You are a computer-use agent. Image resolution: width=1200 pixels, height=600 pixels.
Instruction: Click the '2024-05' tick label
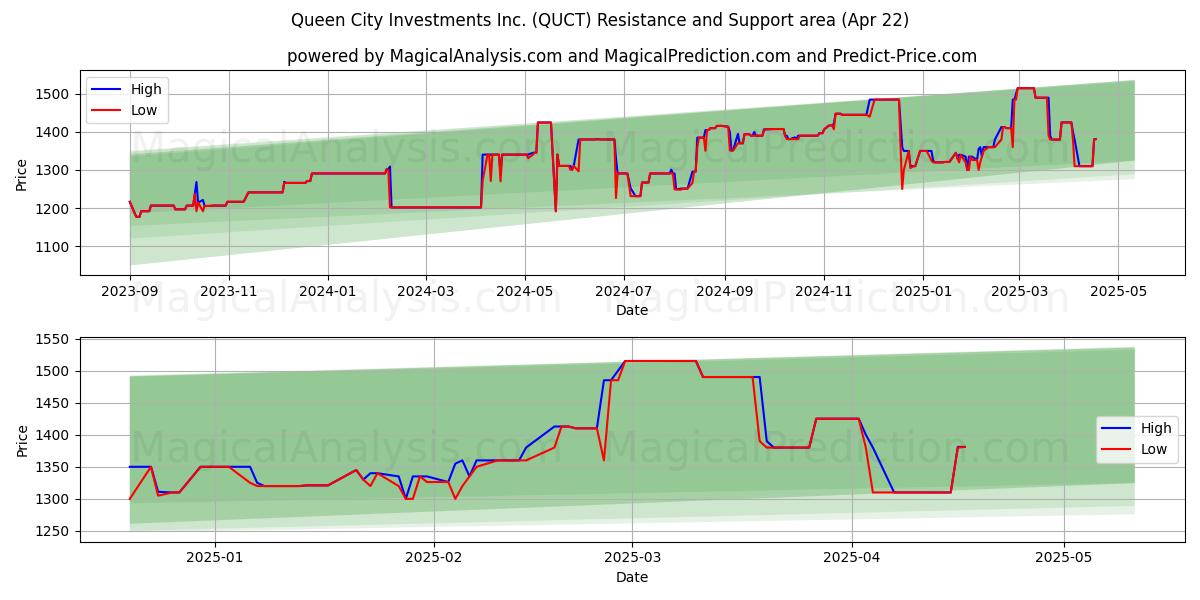click(x=525, y=291)
